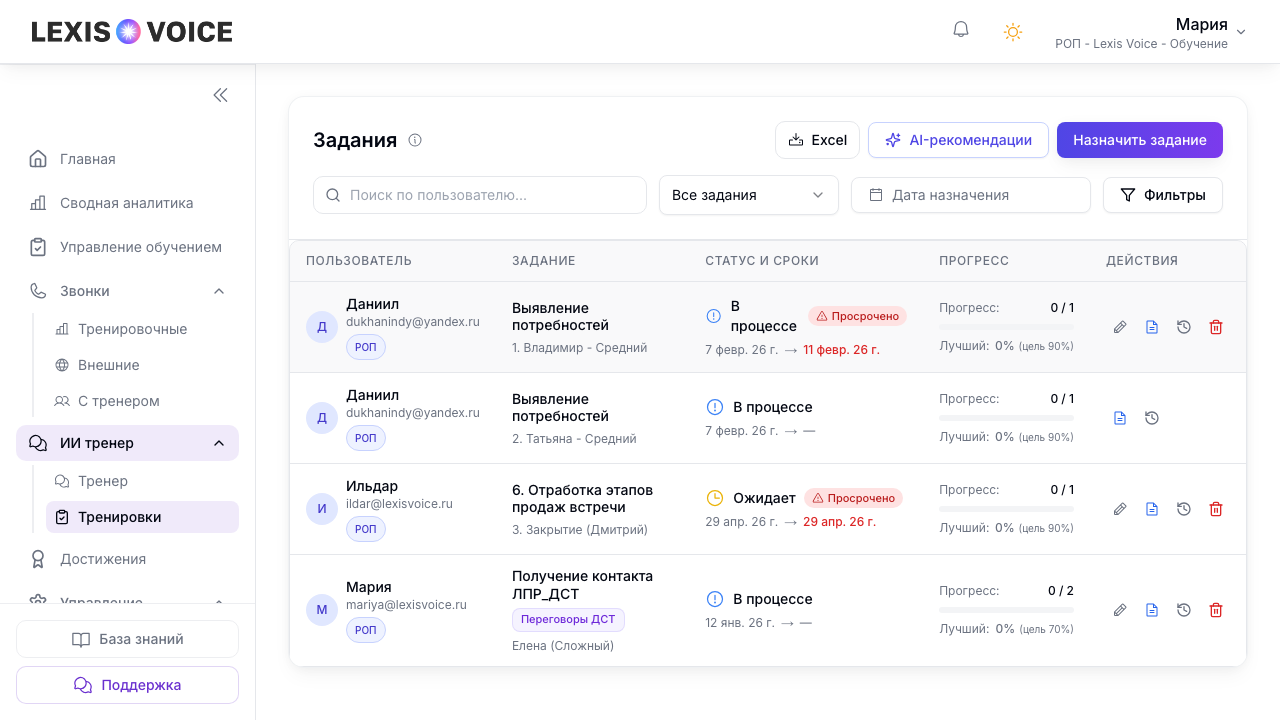Click info icon next to Задания
Image resolution: width=1280 pixels, height=720 pixels.
pos(415,140)
